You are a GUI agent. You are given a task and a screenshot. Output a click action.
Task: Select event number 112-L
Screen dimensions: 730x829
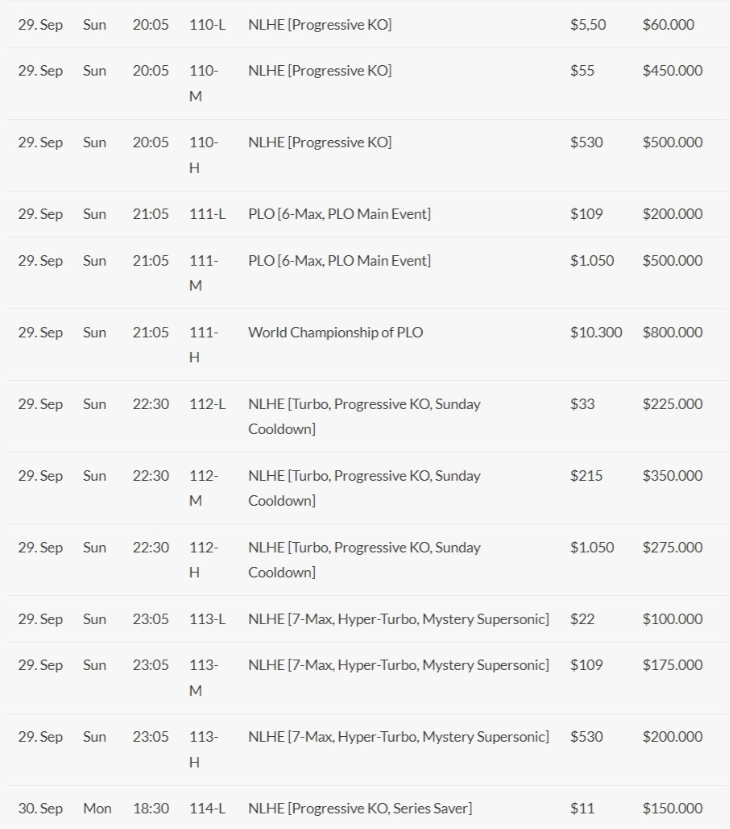point(207,405)
